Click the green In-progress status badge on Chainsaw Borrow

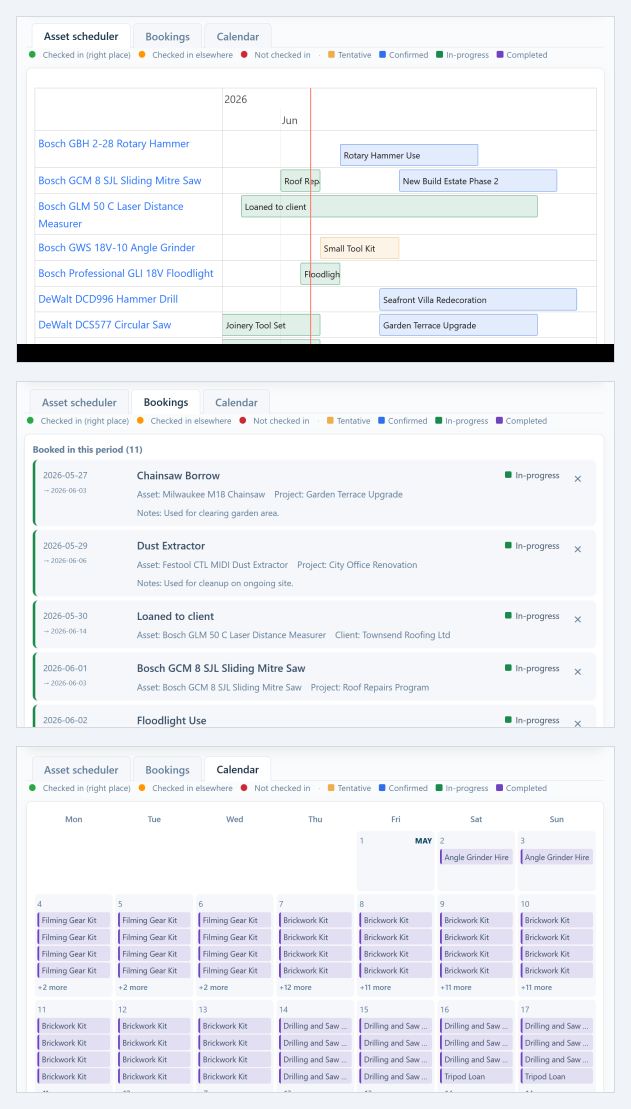point(532,475)
